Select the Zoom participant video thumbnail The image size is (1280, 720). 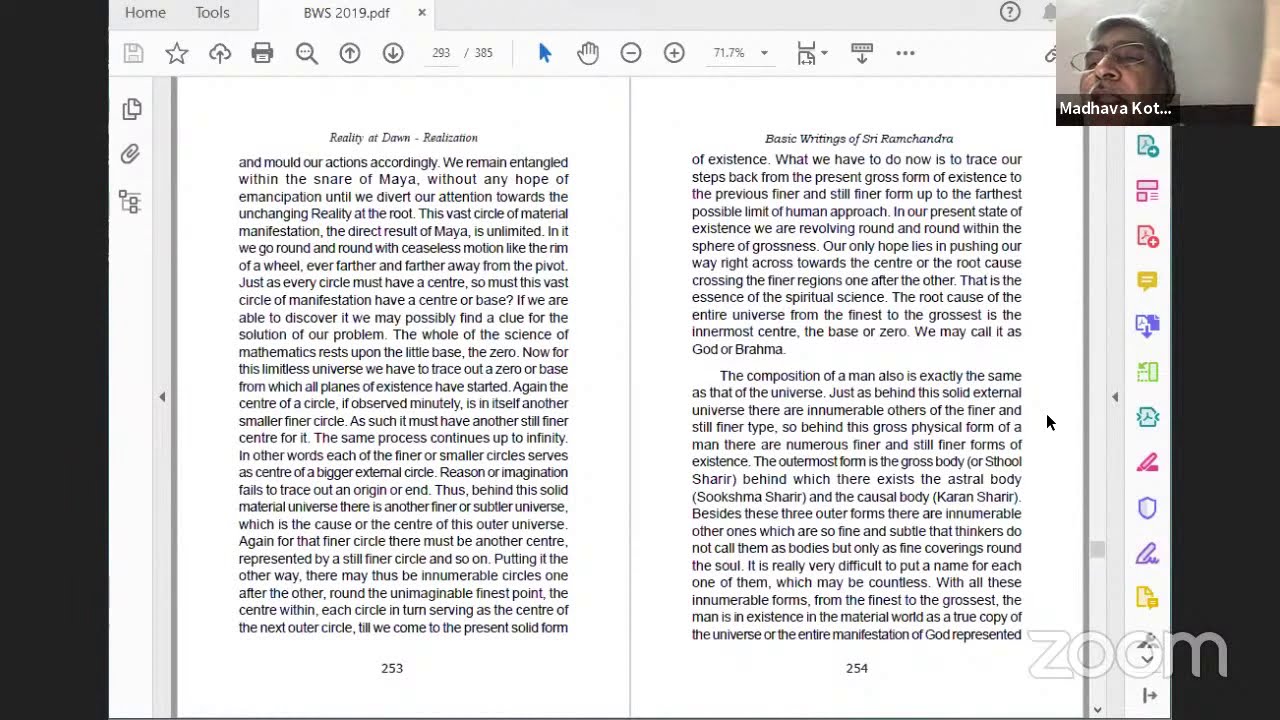[x=1168, y=62]
